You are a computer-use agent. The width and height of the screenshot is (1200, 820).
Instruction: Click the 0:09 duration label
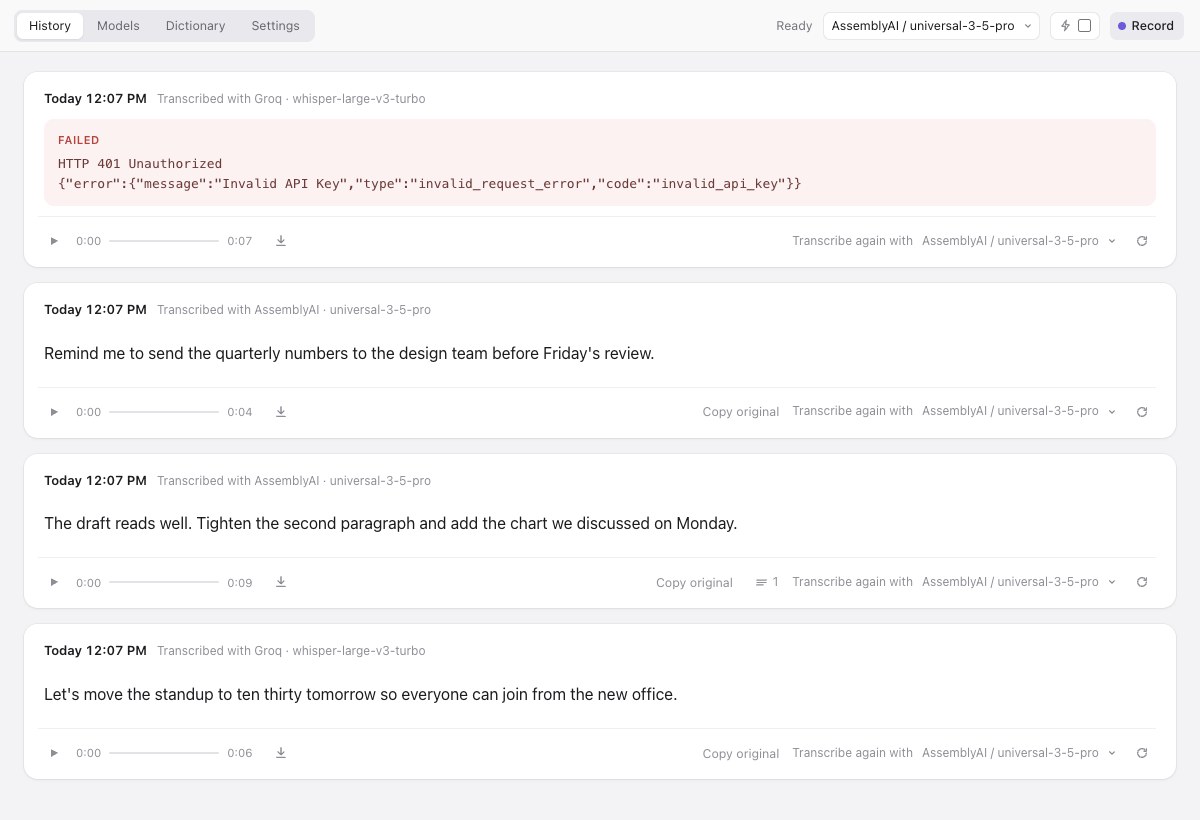click(x=240, y=583)
